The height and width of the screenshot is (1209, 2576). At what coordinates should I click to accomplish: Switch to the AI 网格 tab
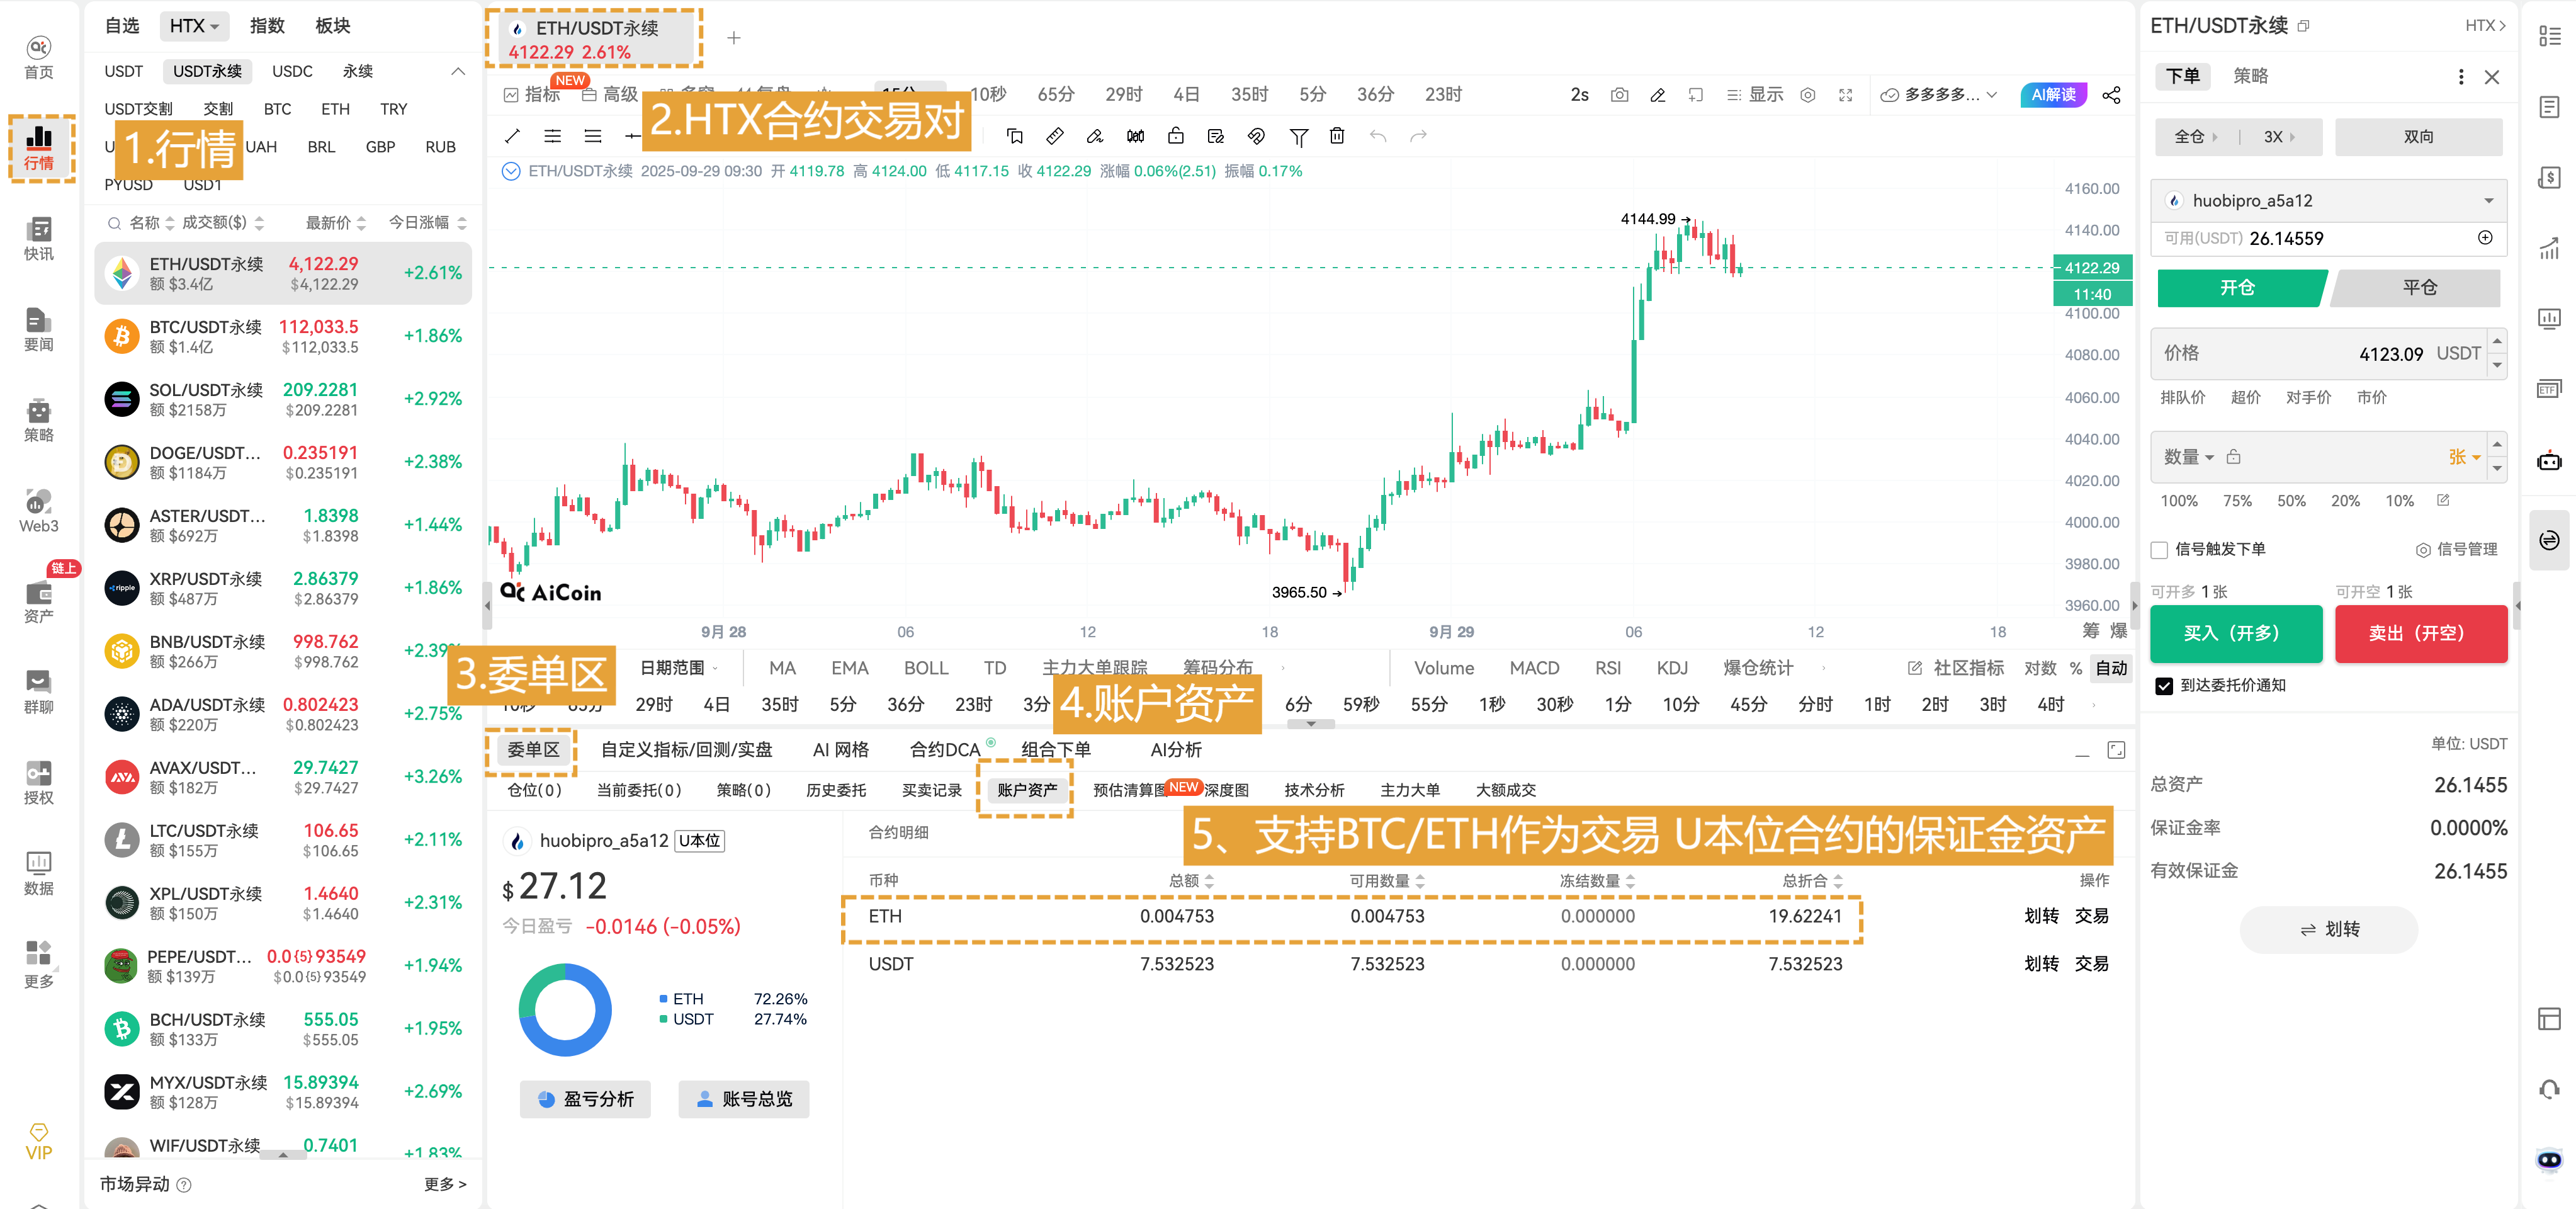pyautogui.click(x=840, y=750)
